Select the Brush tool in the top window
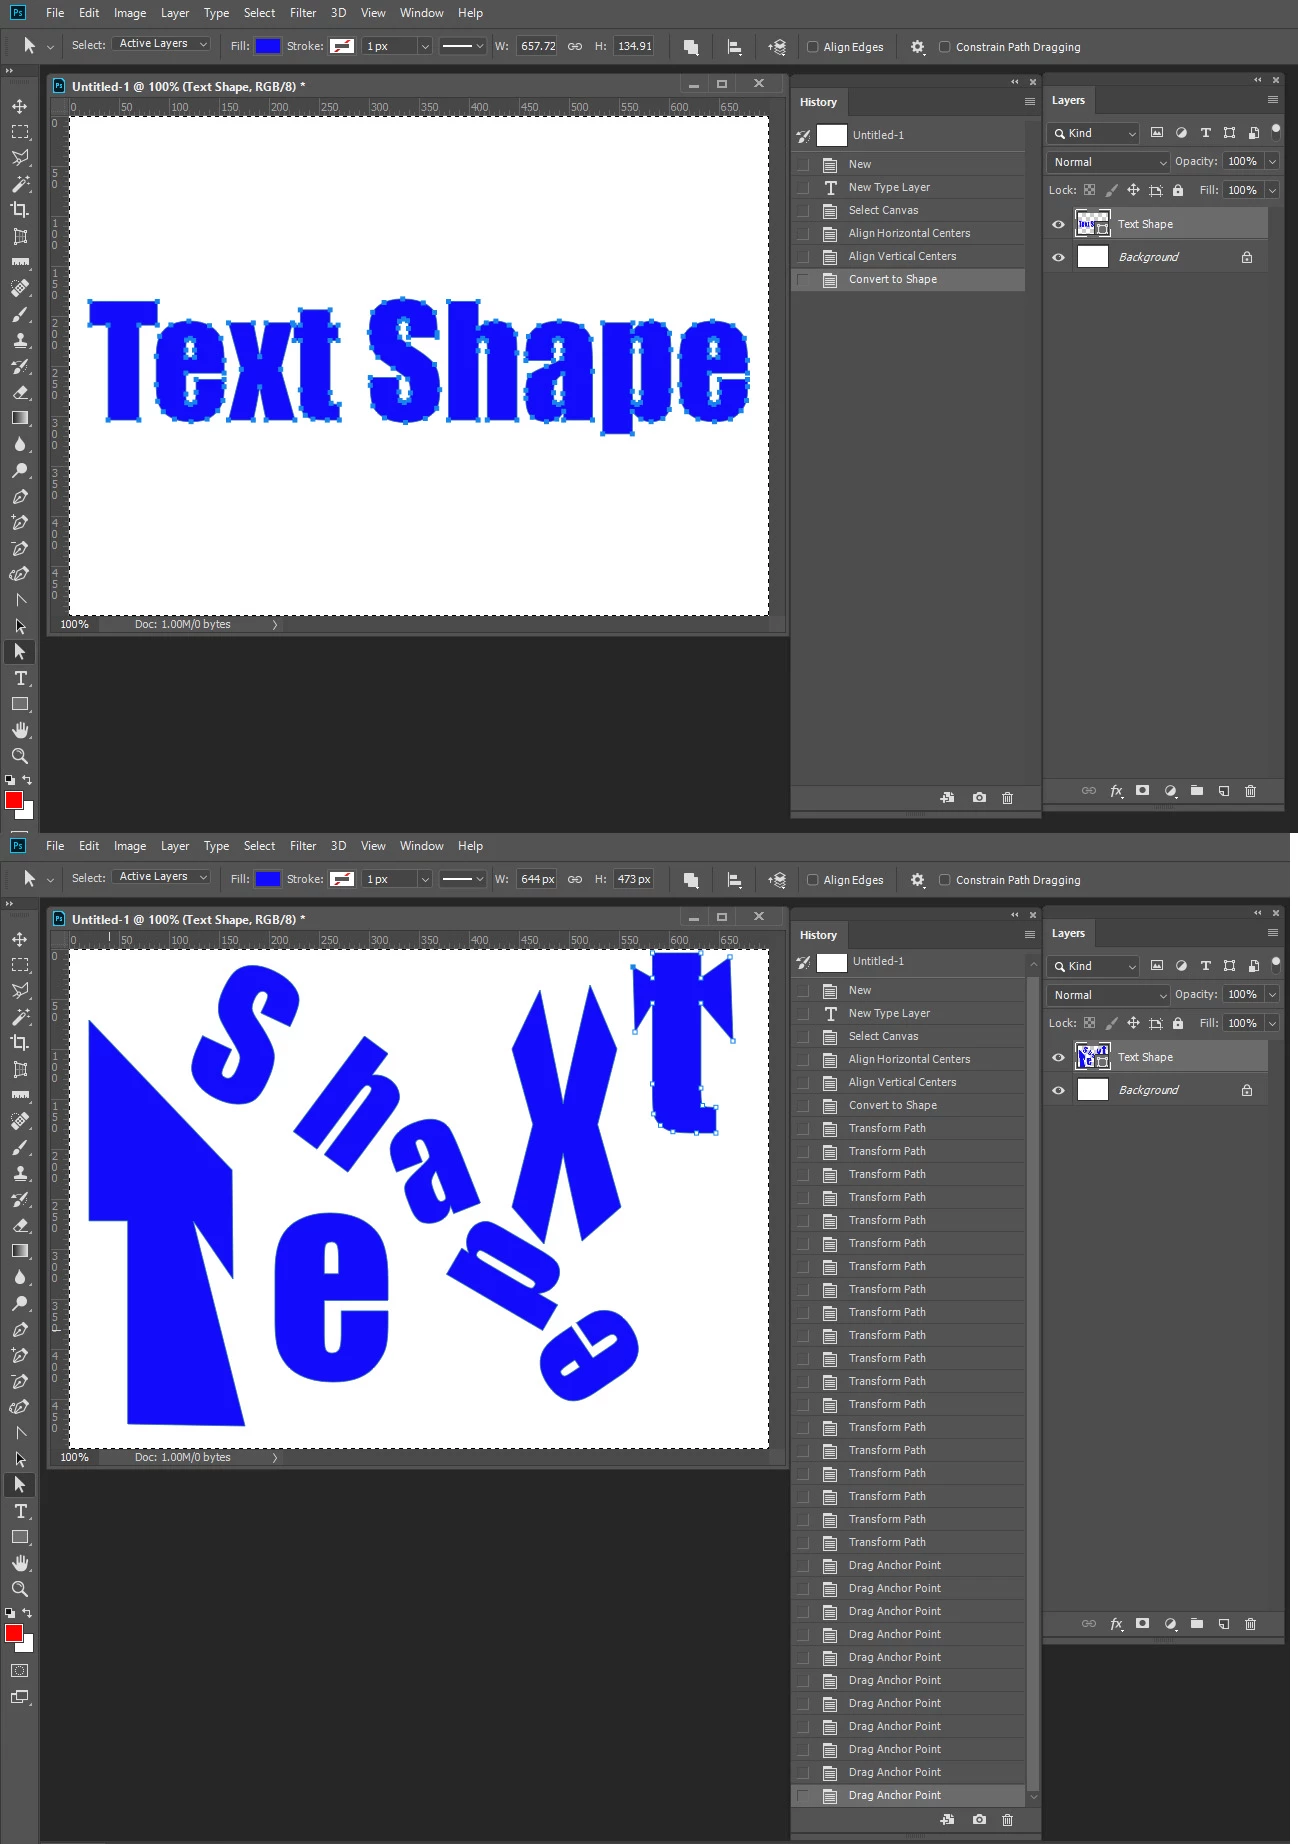This screenshot has height=1844, width=1298. tap(20, 314)
